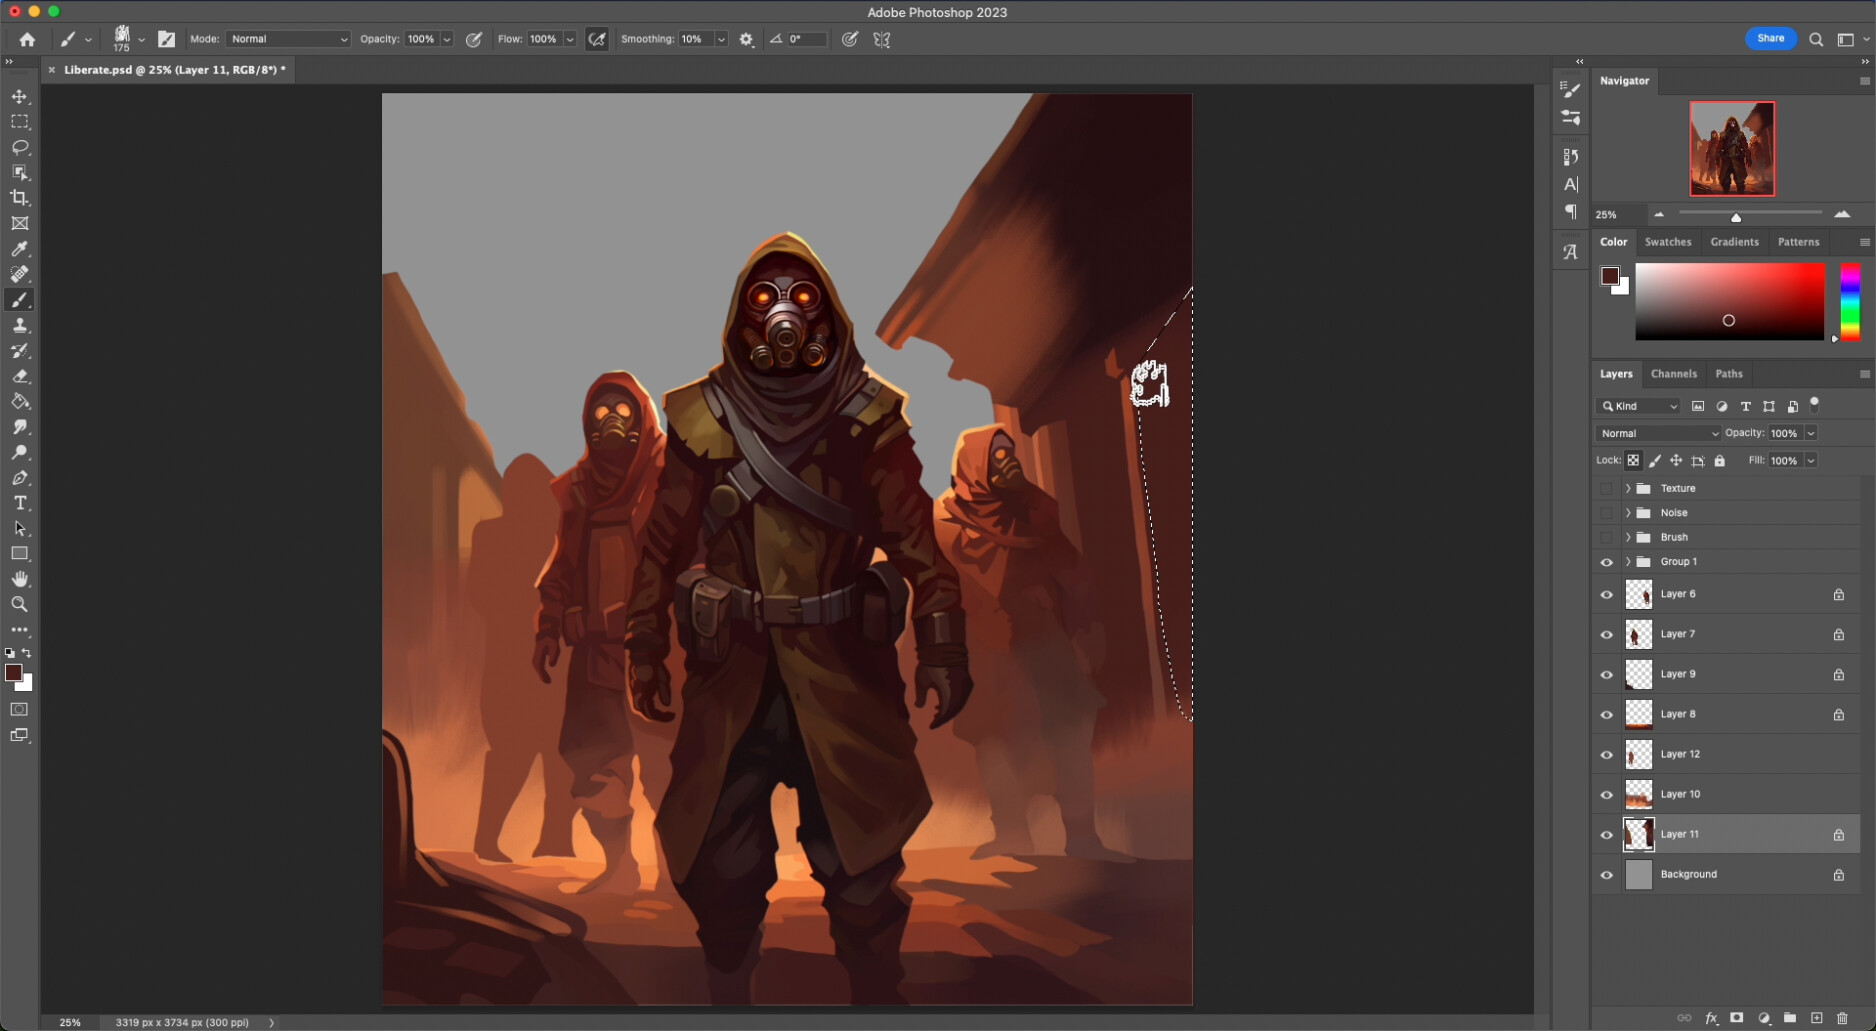
Task: Create a new layer icon
Action: (x=1816, y=1018)
